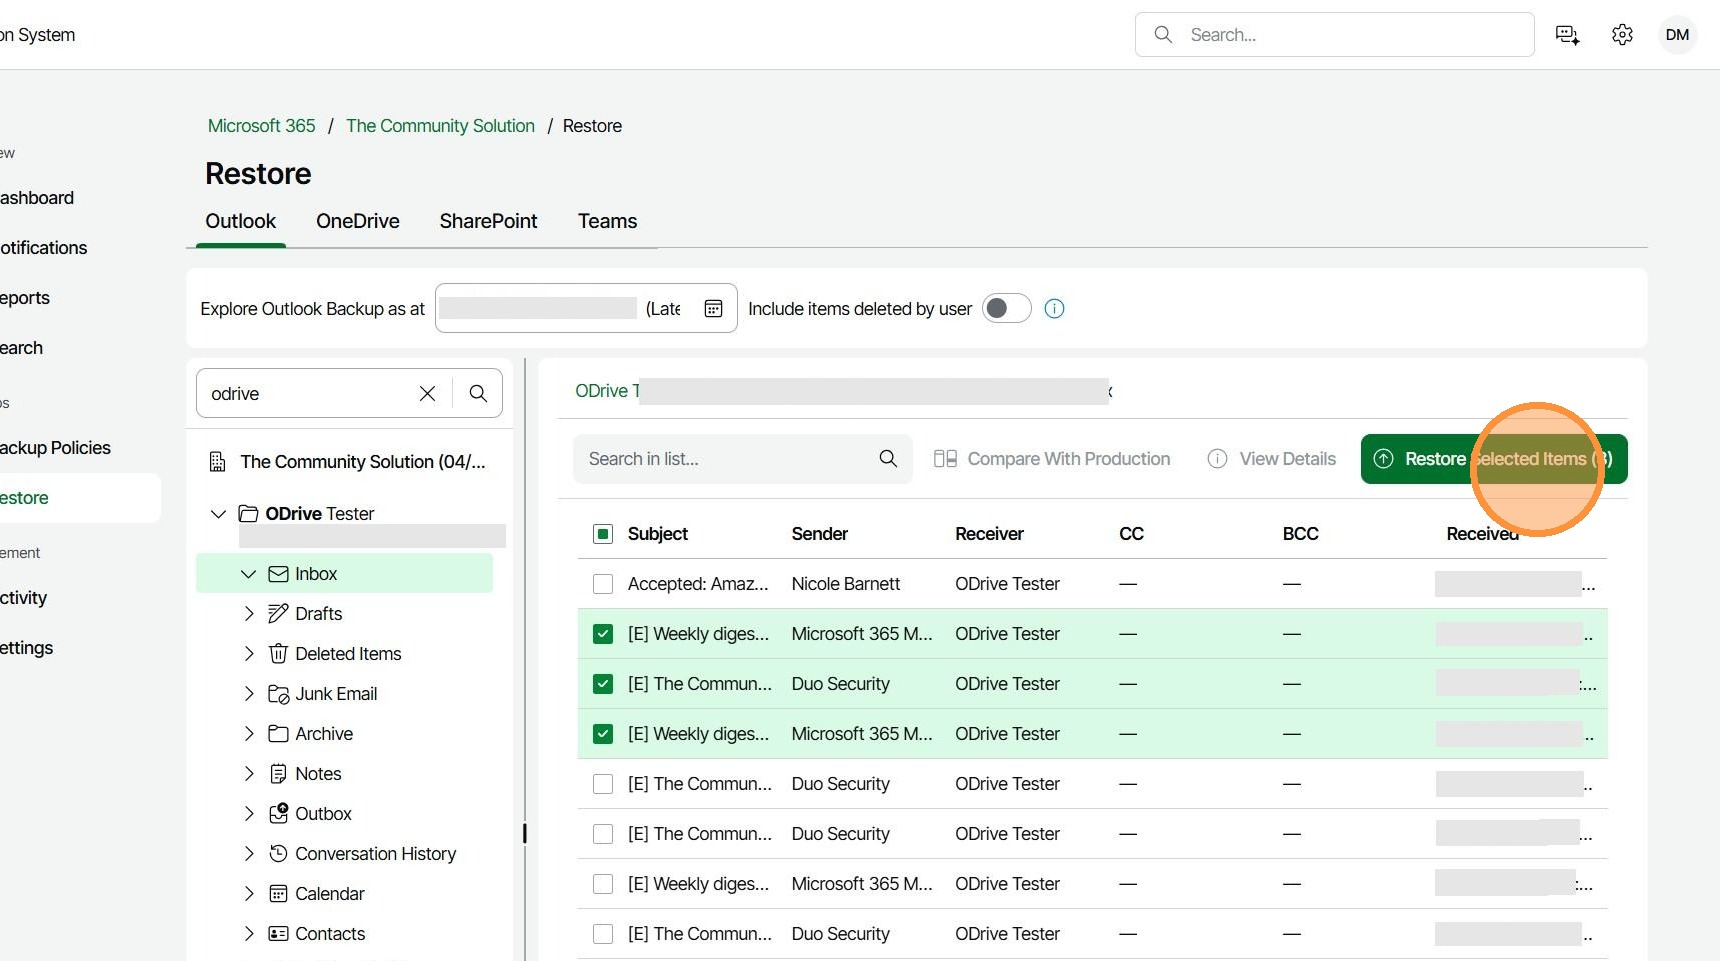Open the chat assistant icon in header
Viewport: 1720px width, 961px height.
(x=1567, y=35)
